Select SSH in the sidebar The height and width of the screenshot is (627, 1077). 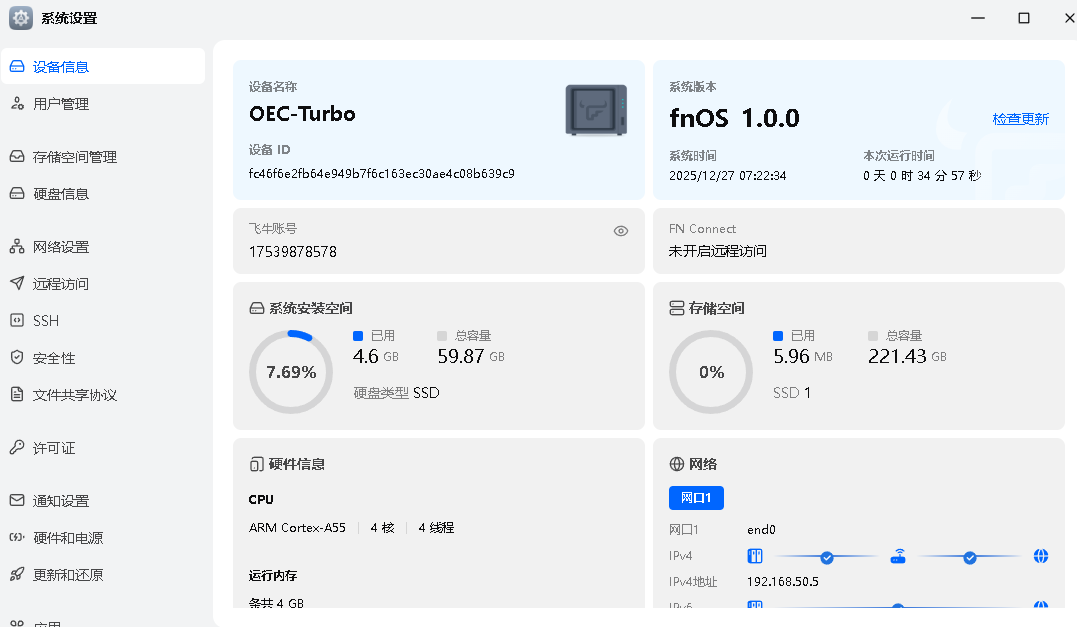103,320
